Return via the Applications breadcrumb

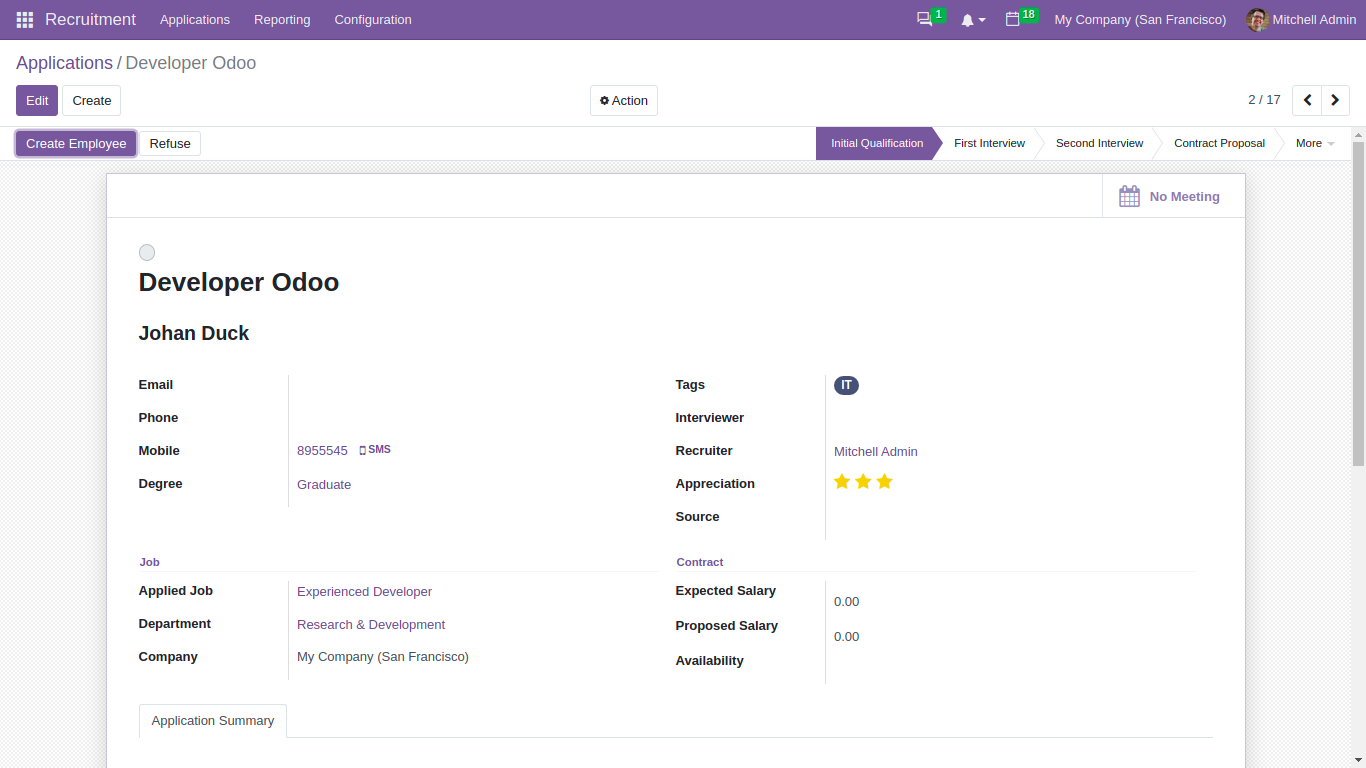coord(64,62)
